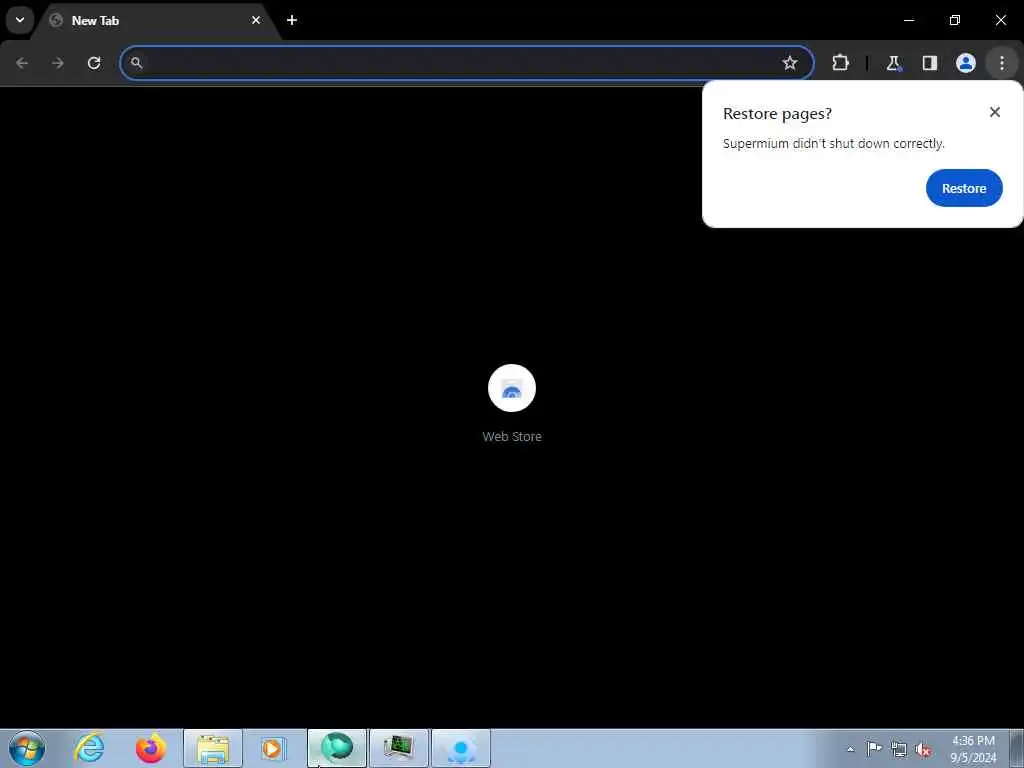
Task: Click the muted volume tray icon
Action: (923, 749)
